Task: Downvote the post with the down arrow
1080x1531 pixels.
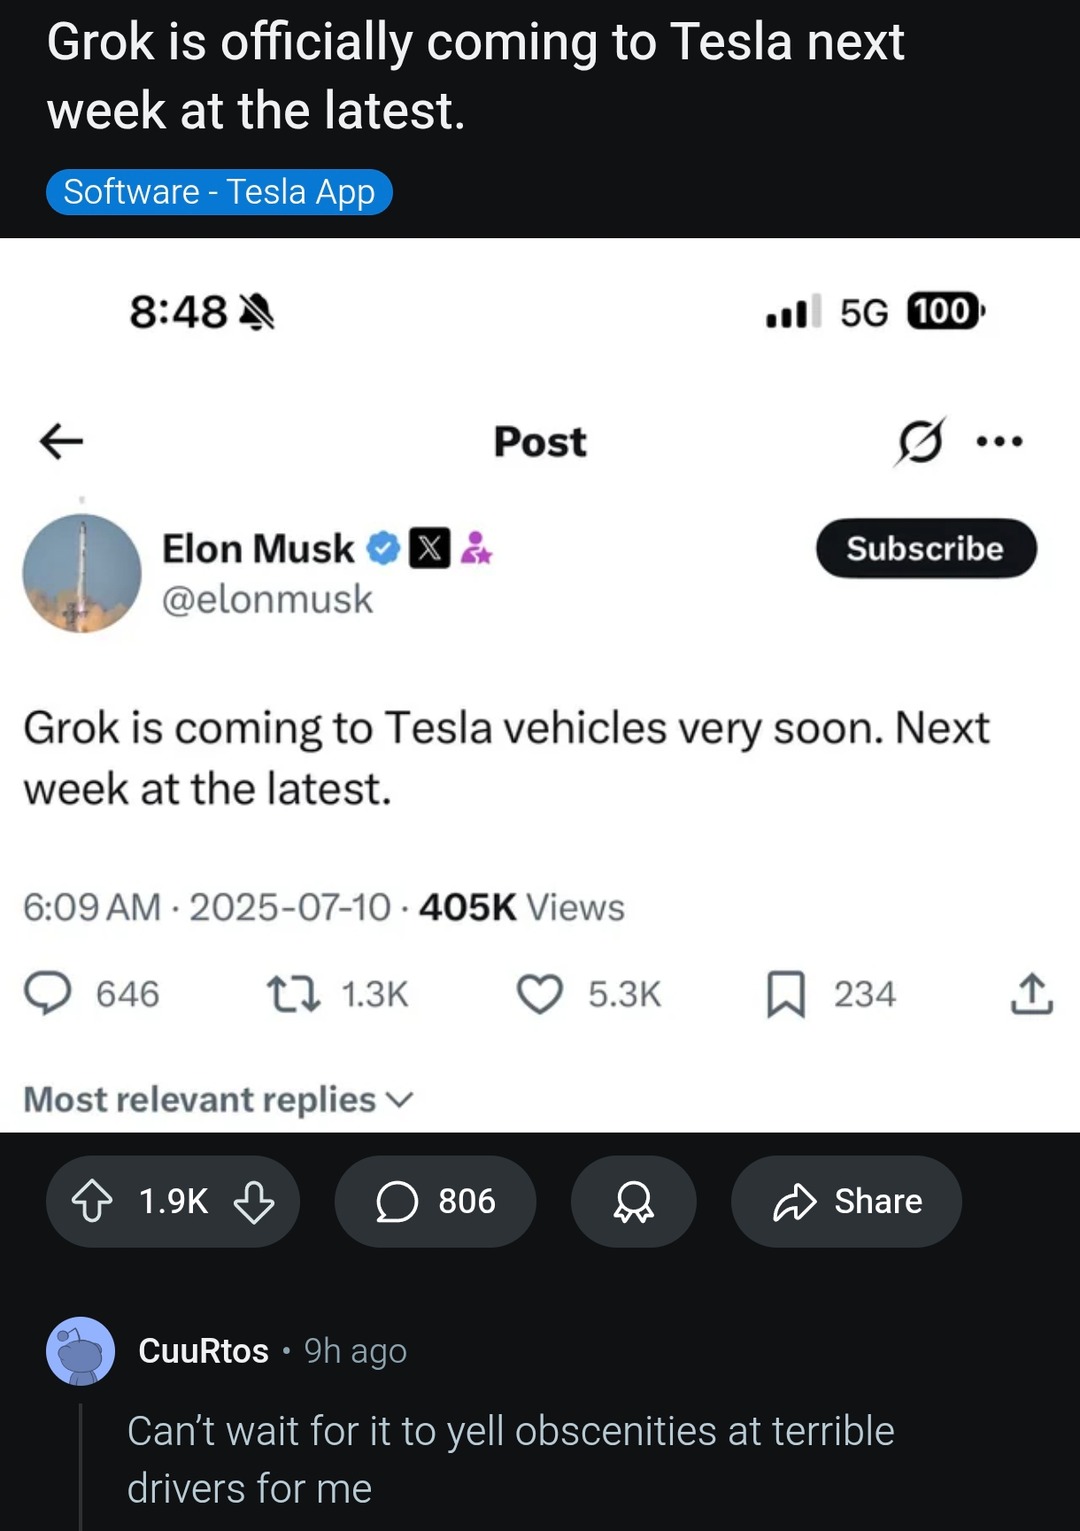Action: pyautogui.click(x=255, y=1201)
